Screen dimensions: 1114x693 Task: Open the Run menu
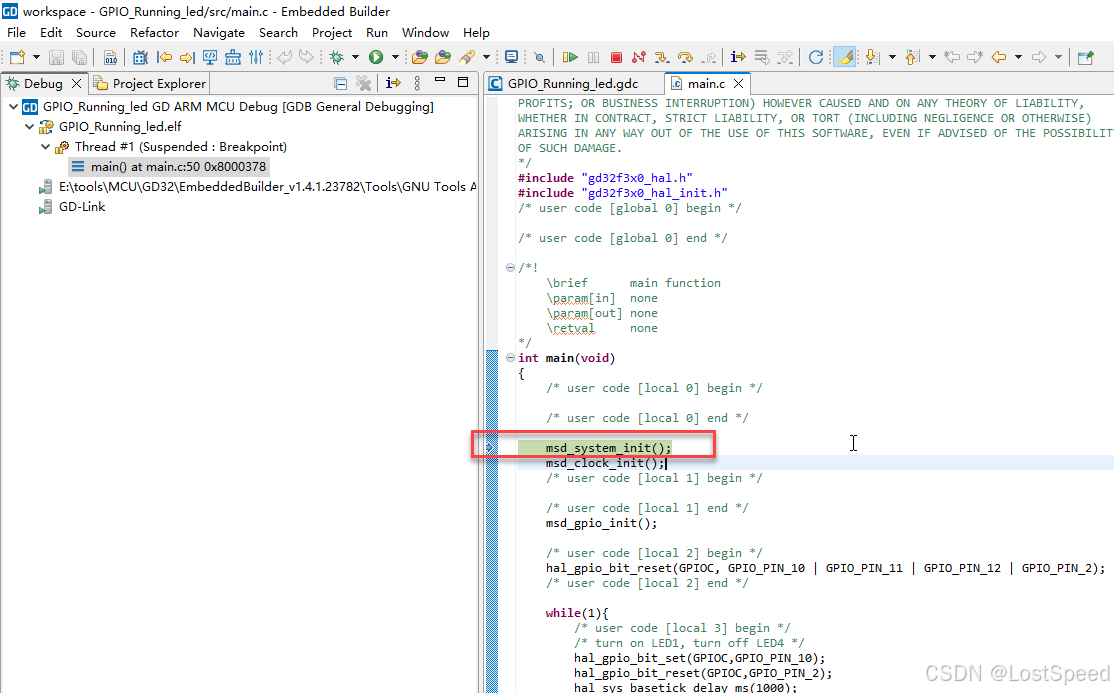coord(376,32)
